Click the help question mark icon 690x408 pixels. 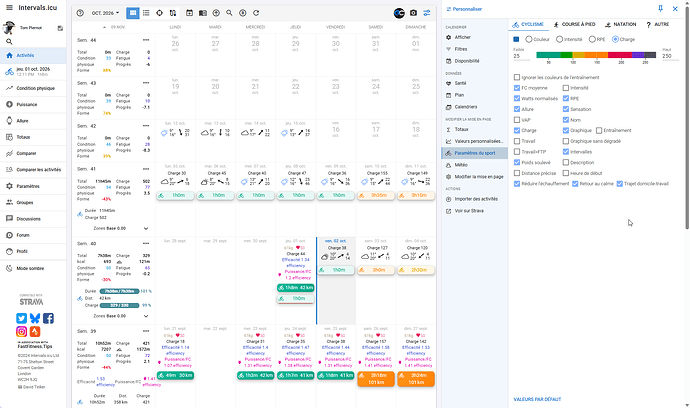80,13
